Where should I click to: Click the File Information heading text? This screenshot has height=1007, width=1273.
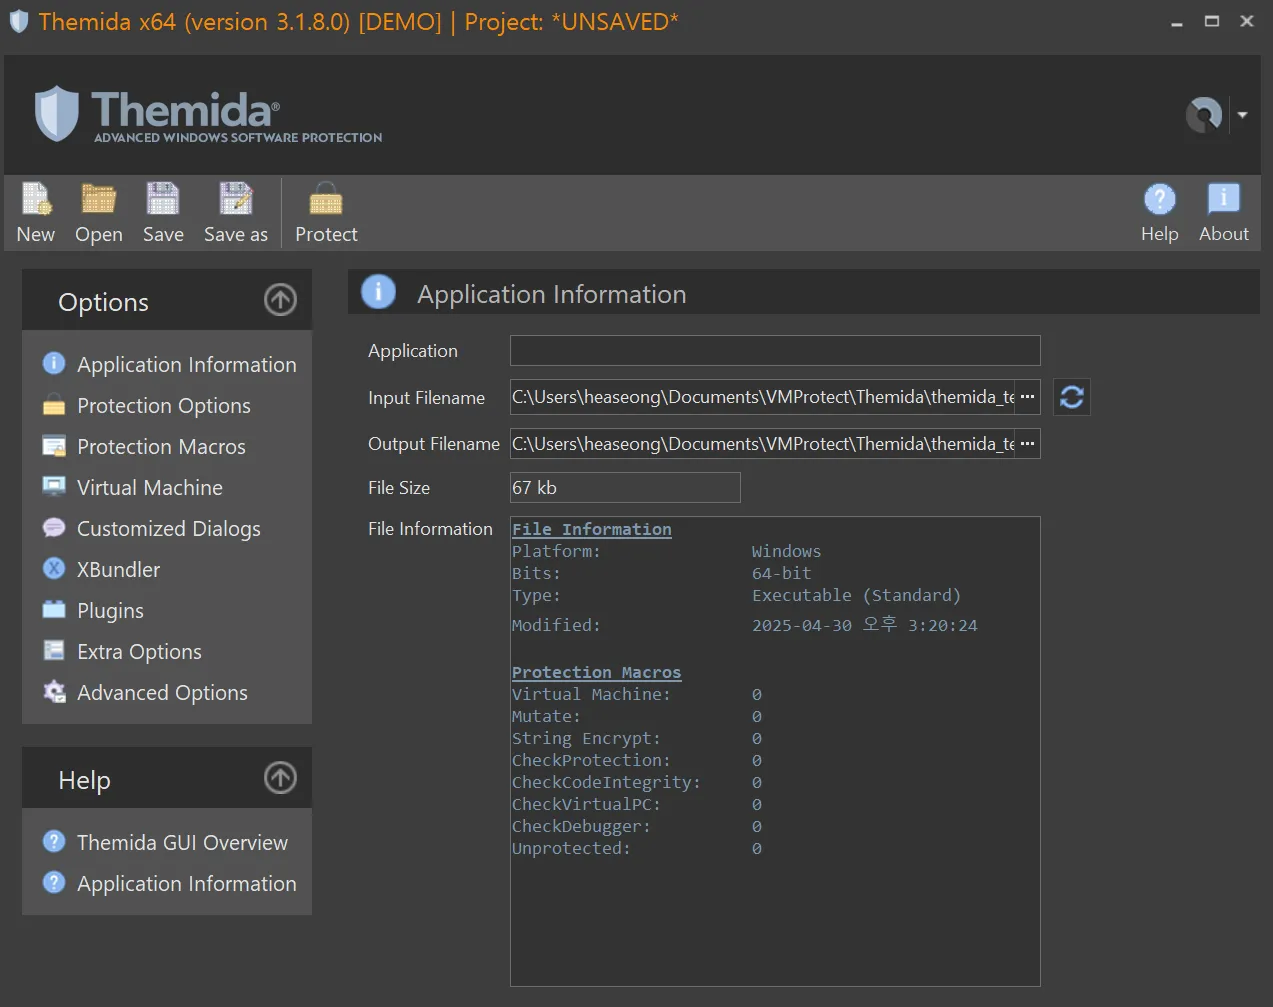(592, 529)
